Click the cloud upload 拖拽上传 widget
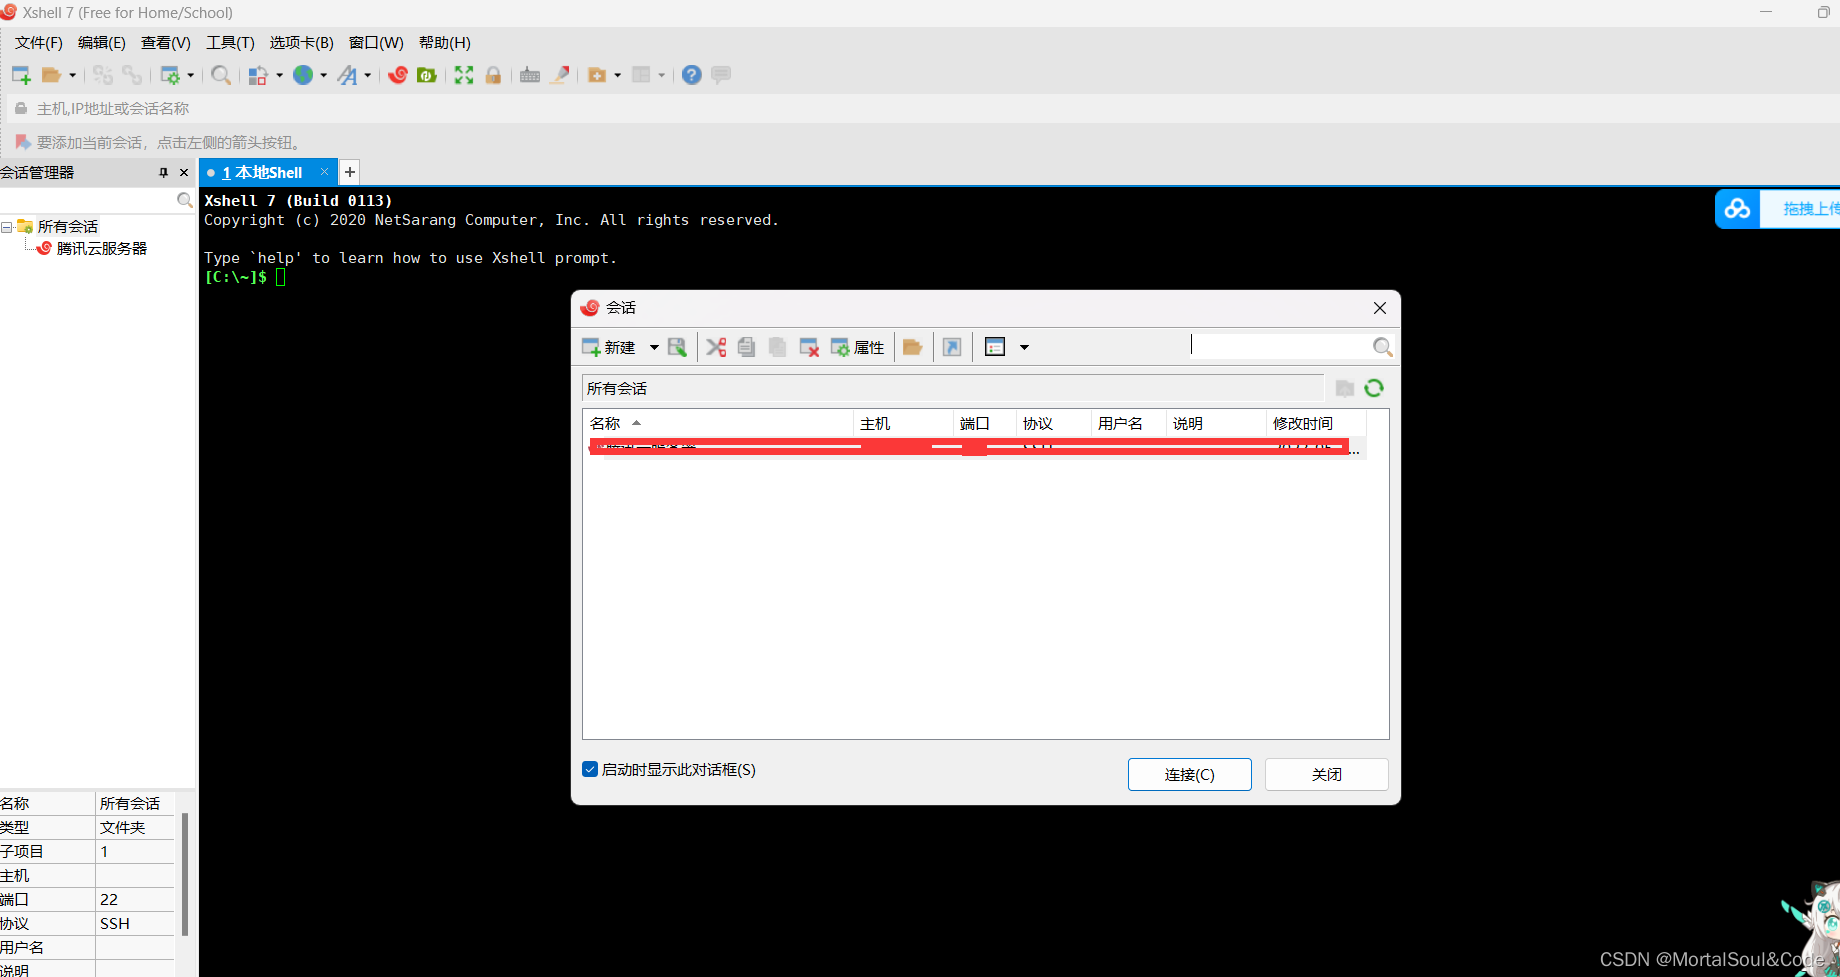The width and height of the screenshot is (1840, 977). (x=1778, y=208)
